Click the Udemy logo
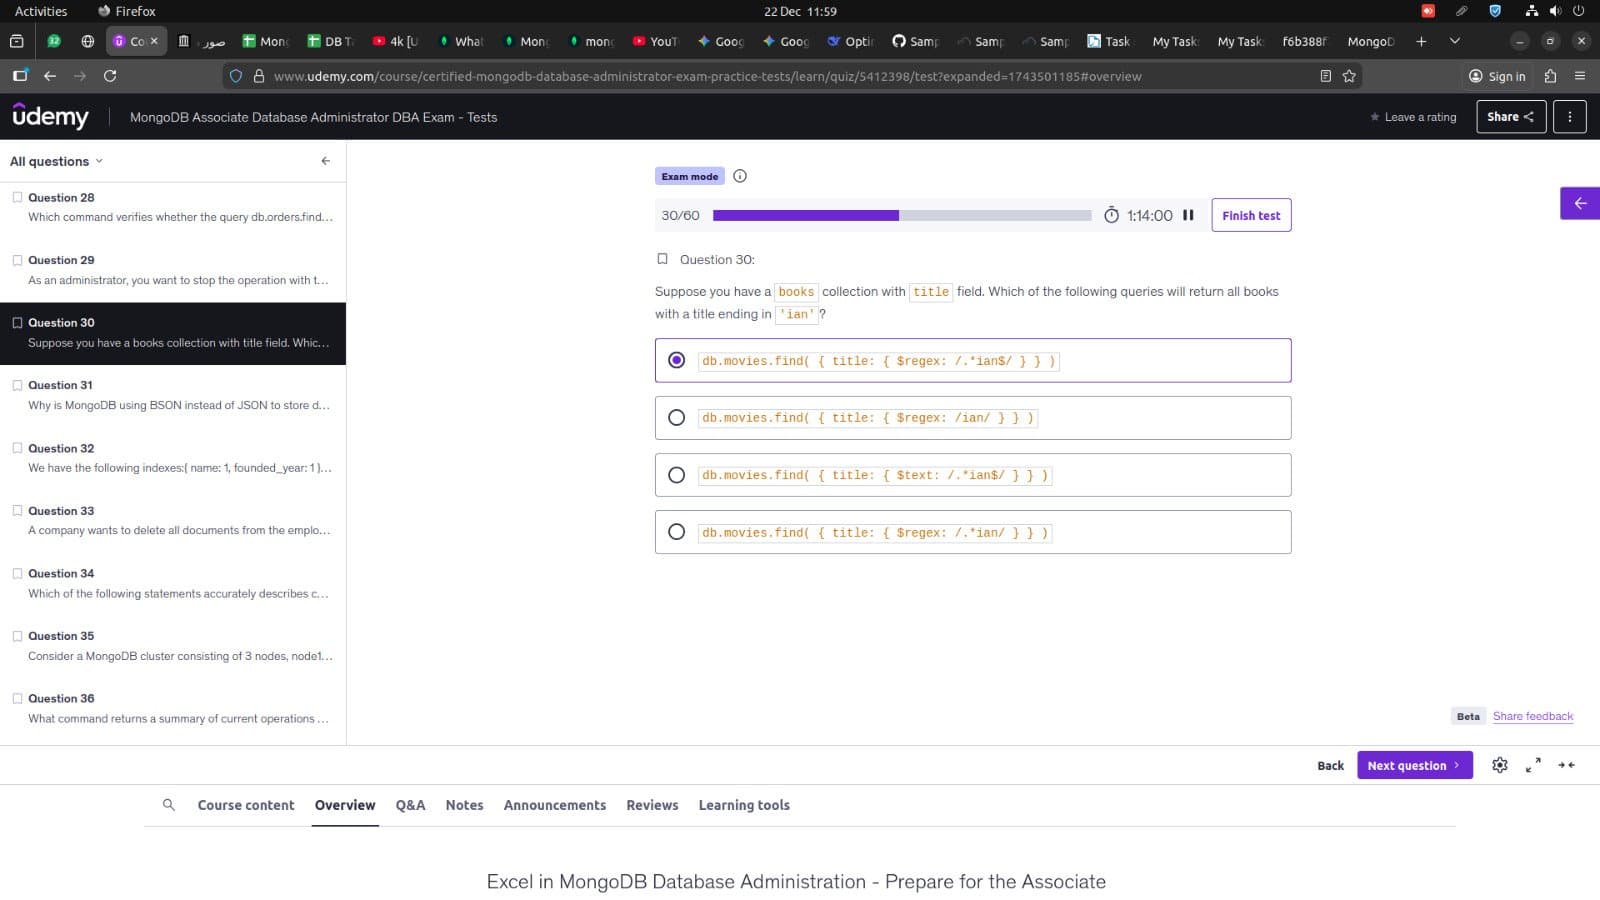Viewport: 1600px width, 900px height. [51, 117]
